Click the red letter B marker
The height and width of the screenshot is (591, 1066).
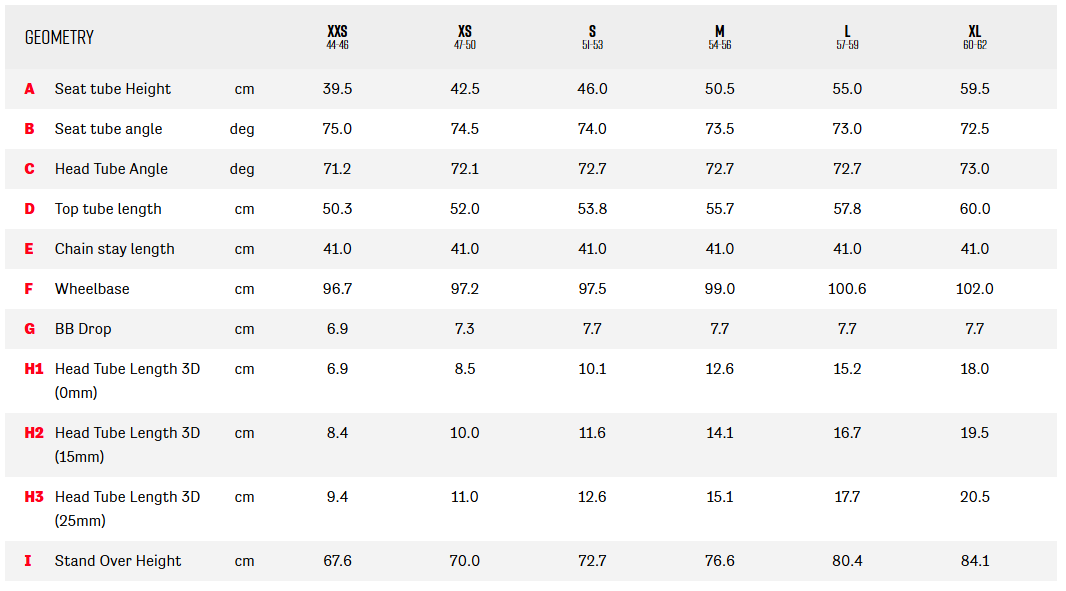[x=29, y=129]
